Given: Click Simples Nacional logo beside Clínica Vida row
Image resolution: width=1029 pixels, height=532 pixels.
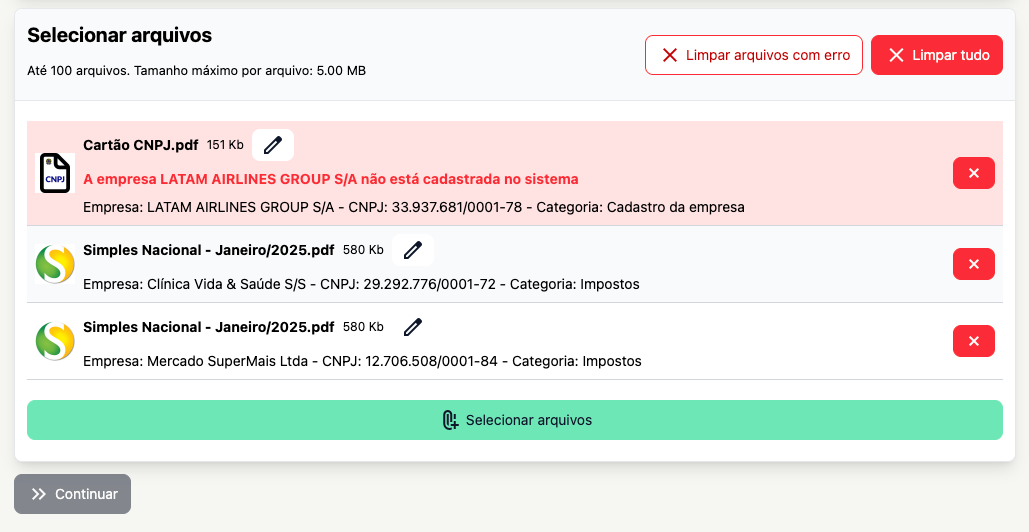Looking at the screenshot, I should click(55, 264).
